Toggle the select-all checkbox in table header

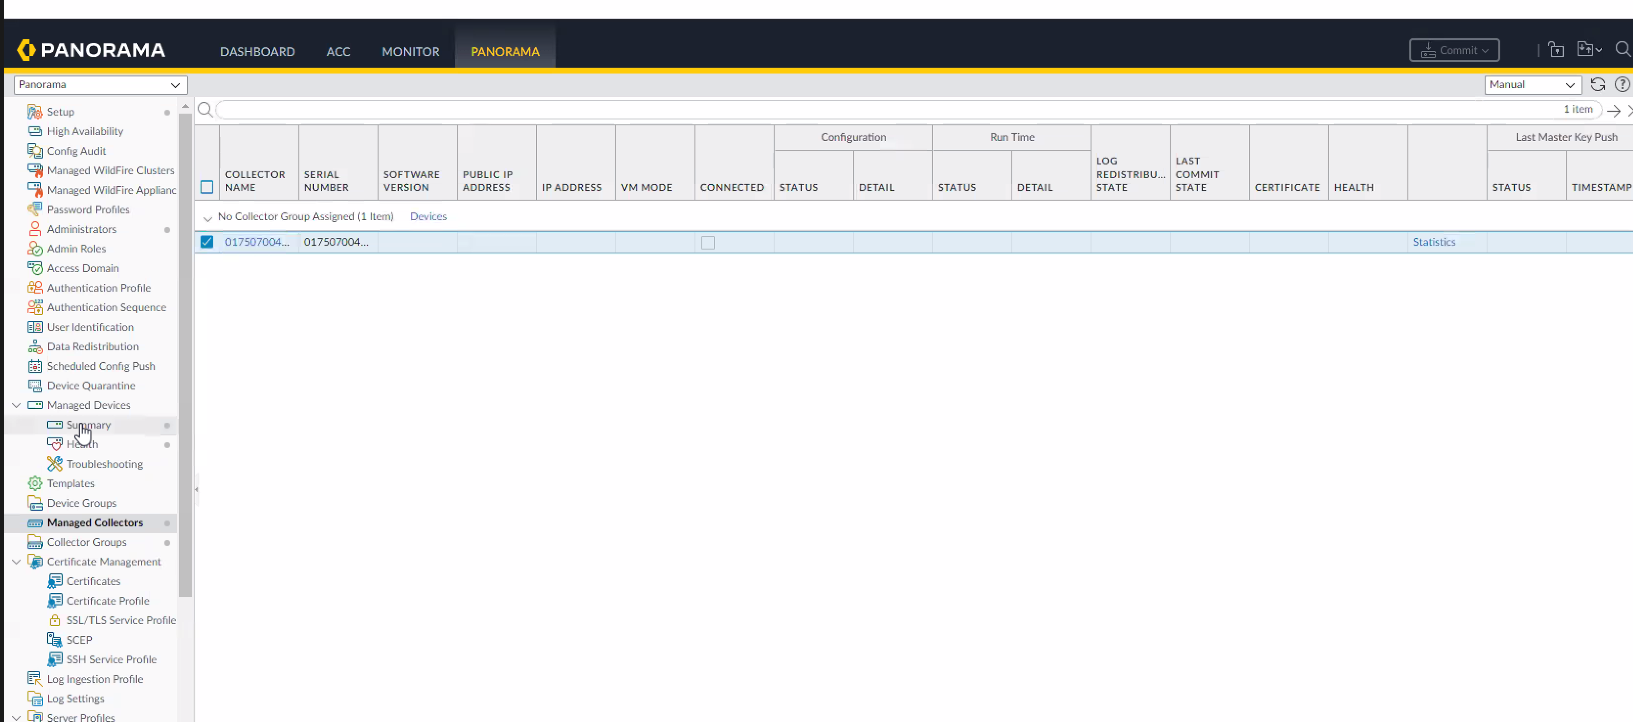tap(207, 187)
